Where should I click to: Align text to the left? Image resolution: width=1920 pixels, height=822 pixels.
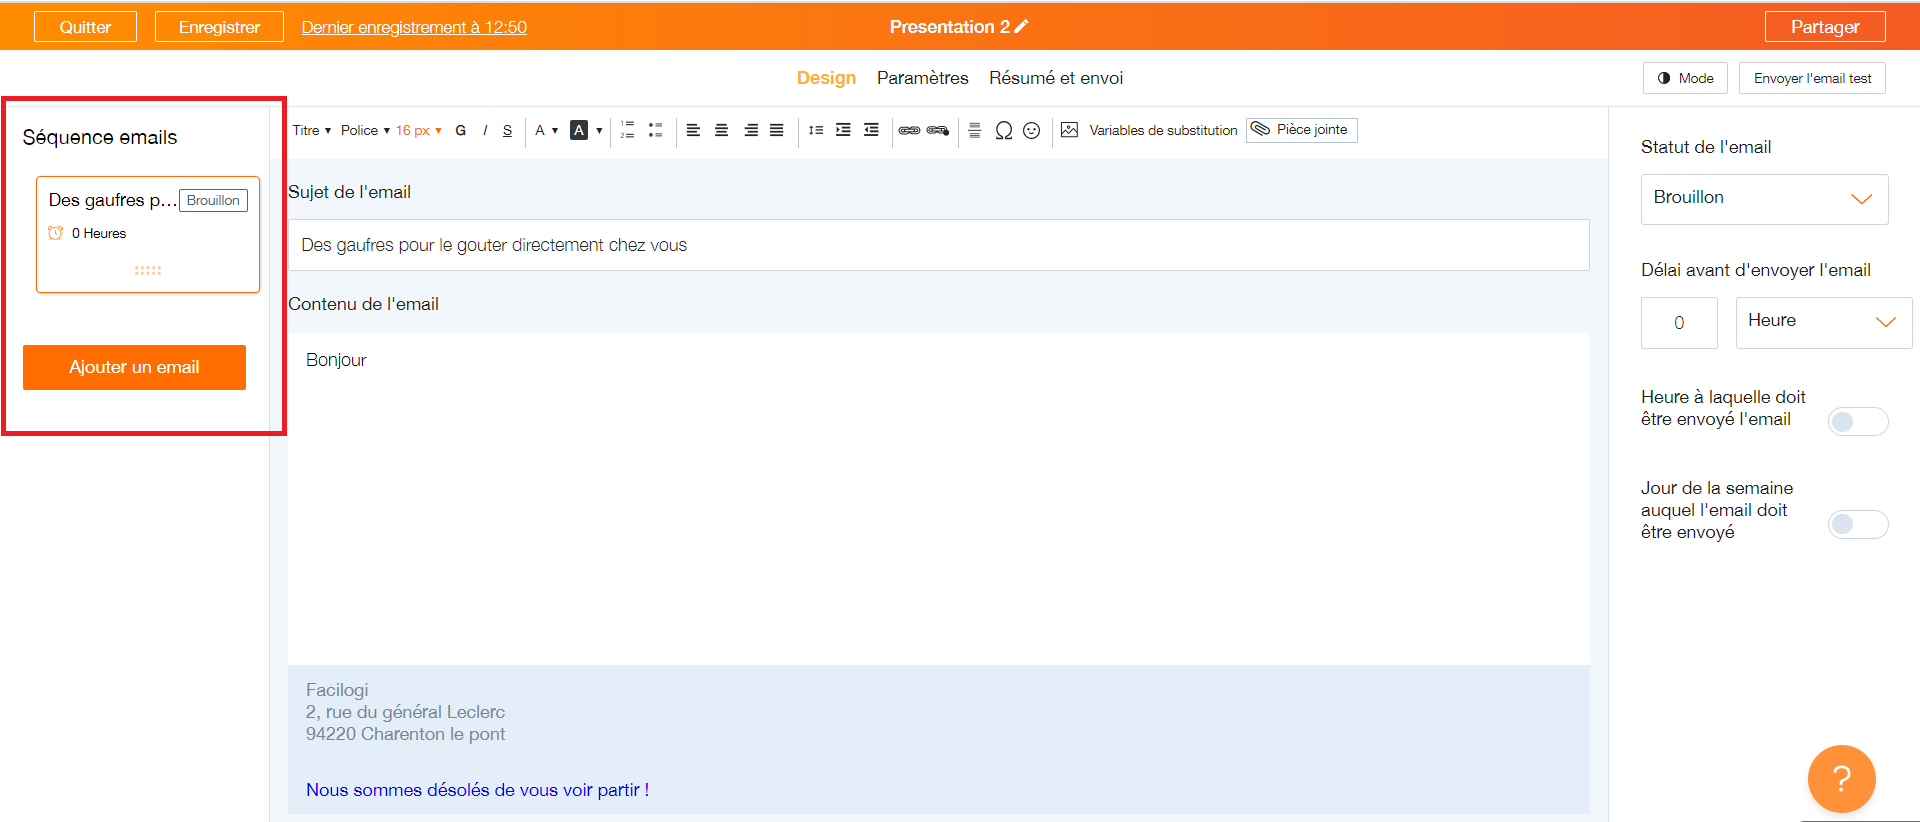click(x=693, y=130)
